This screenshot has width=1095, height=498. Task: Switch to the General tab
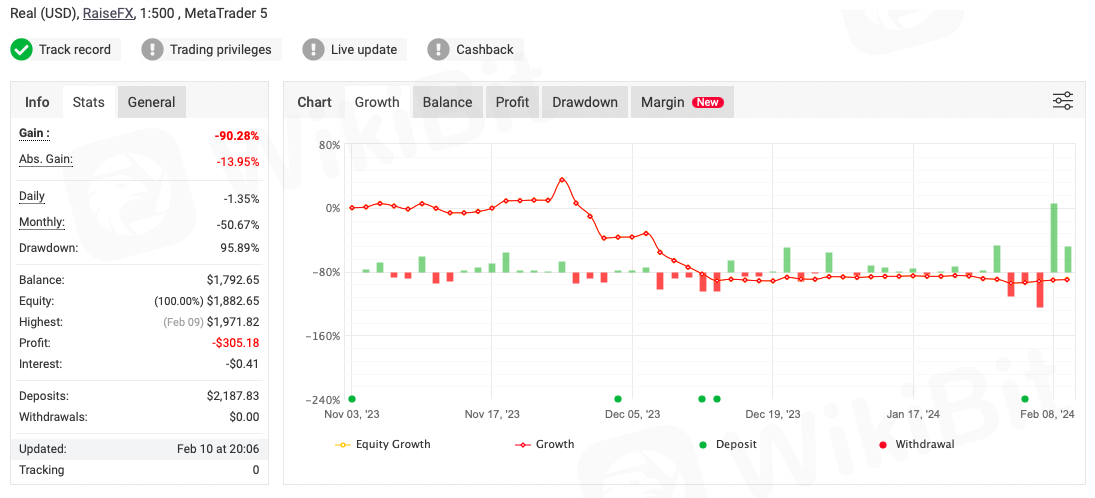coord(151,102)
